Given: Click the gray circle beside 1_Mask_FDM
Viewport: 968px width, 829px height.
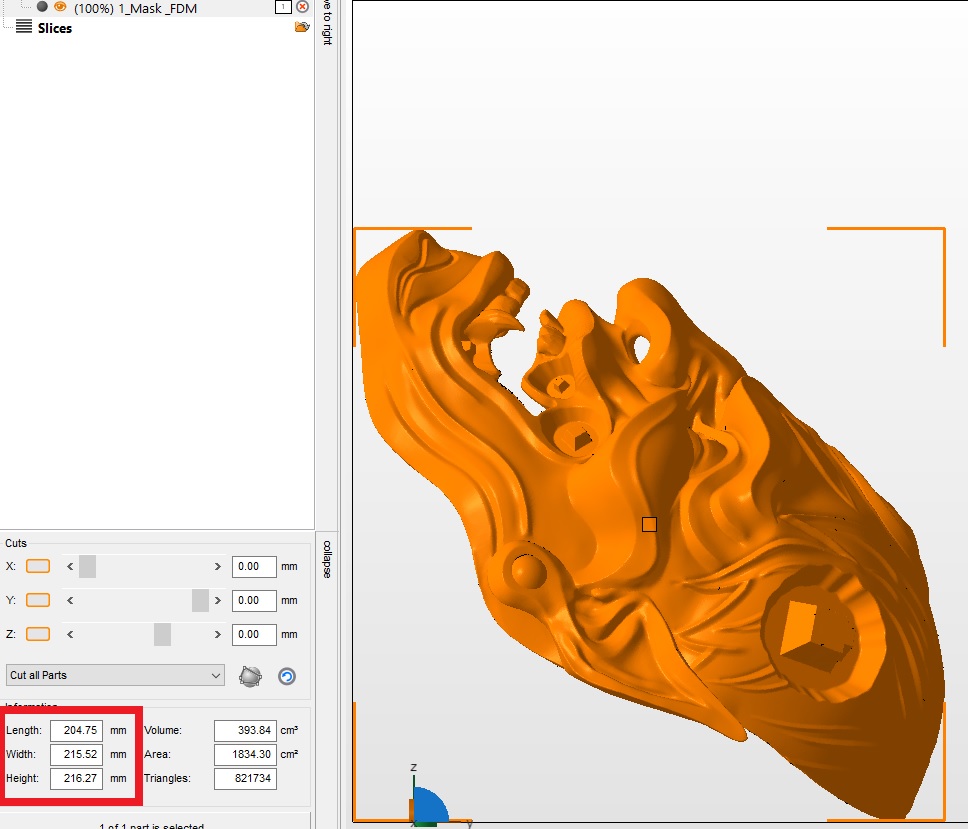Looking at the screenshot, I should [42, 7].
